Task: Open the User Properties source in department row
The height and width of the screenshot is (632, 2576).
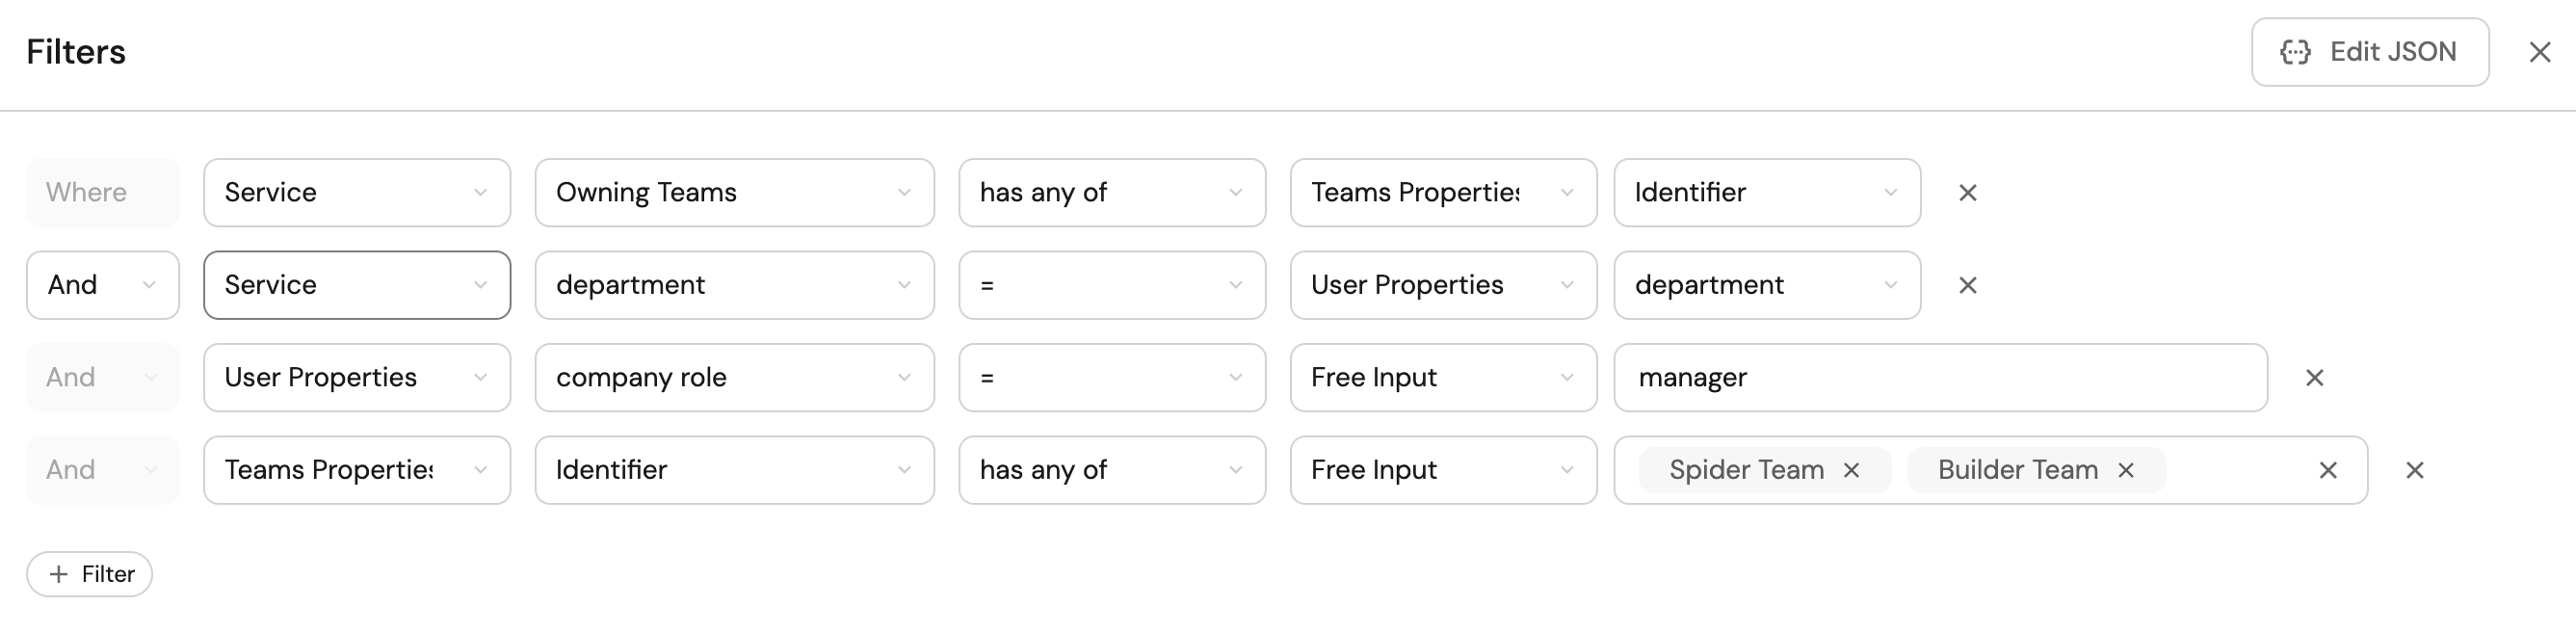Action: click(1442, 285)
